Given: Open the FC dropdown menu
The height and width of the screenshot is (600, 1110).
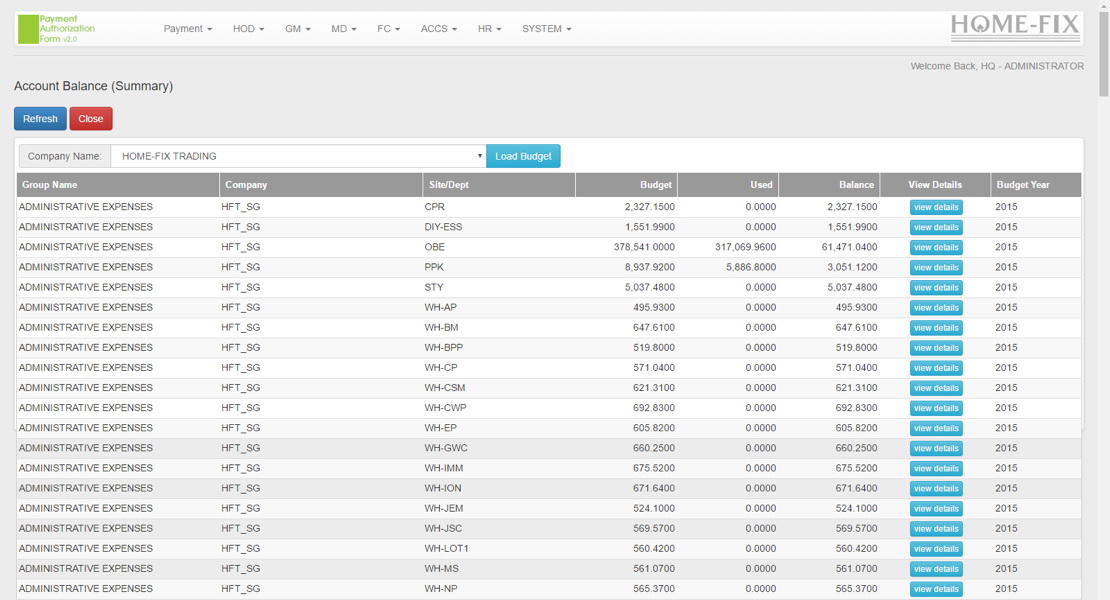Looking at the screenshot, I should point(388,29).
